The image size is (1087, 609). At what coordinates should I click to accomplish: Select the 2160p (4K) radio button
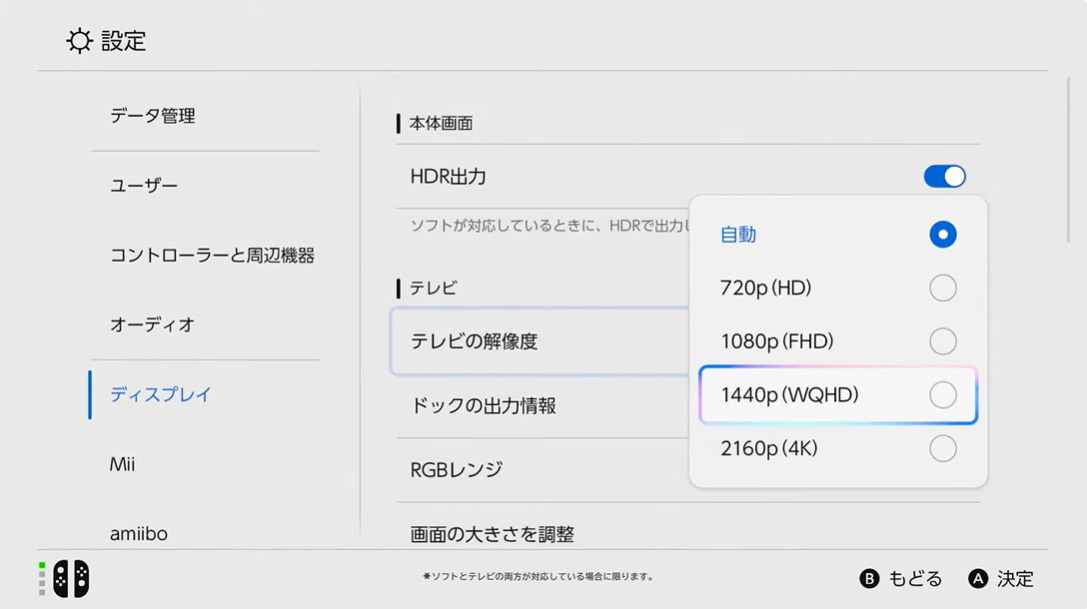(943, 448)
